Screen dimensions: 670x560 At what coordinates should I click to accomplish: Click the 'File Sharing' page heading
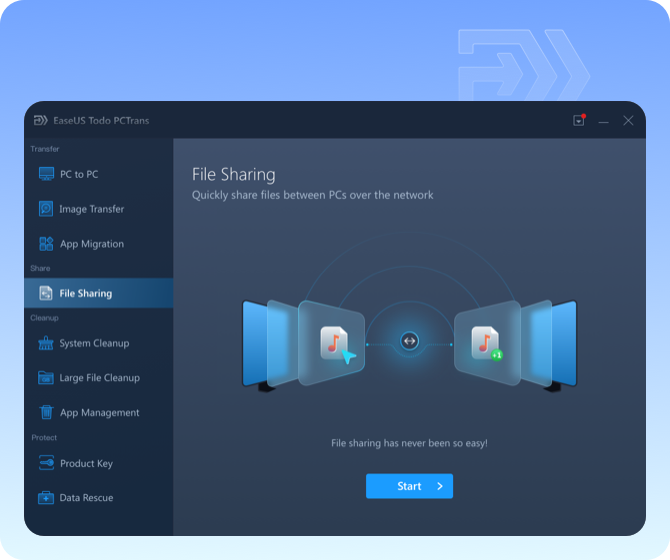tap(234, 175)
